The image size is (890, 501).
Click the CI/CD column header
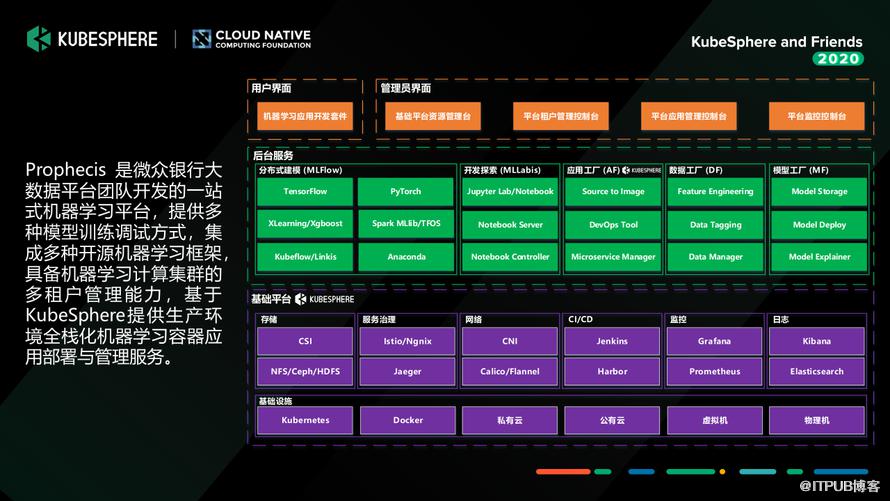pyautogui.click(x=580, y=319)
